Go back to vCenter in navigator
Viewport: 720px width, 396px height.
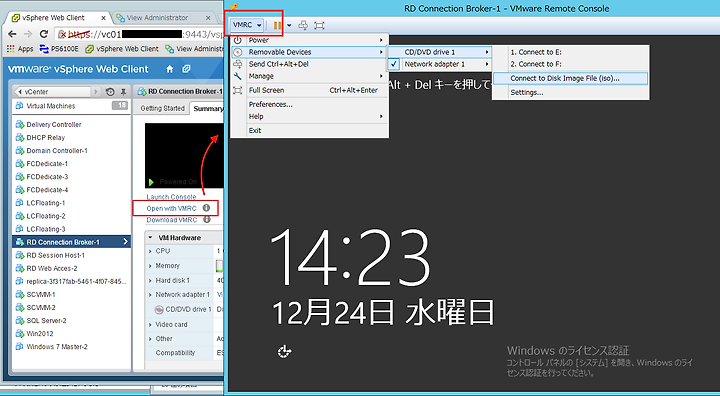click(52, 91)
